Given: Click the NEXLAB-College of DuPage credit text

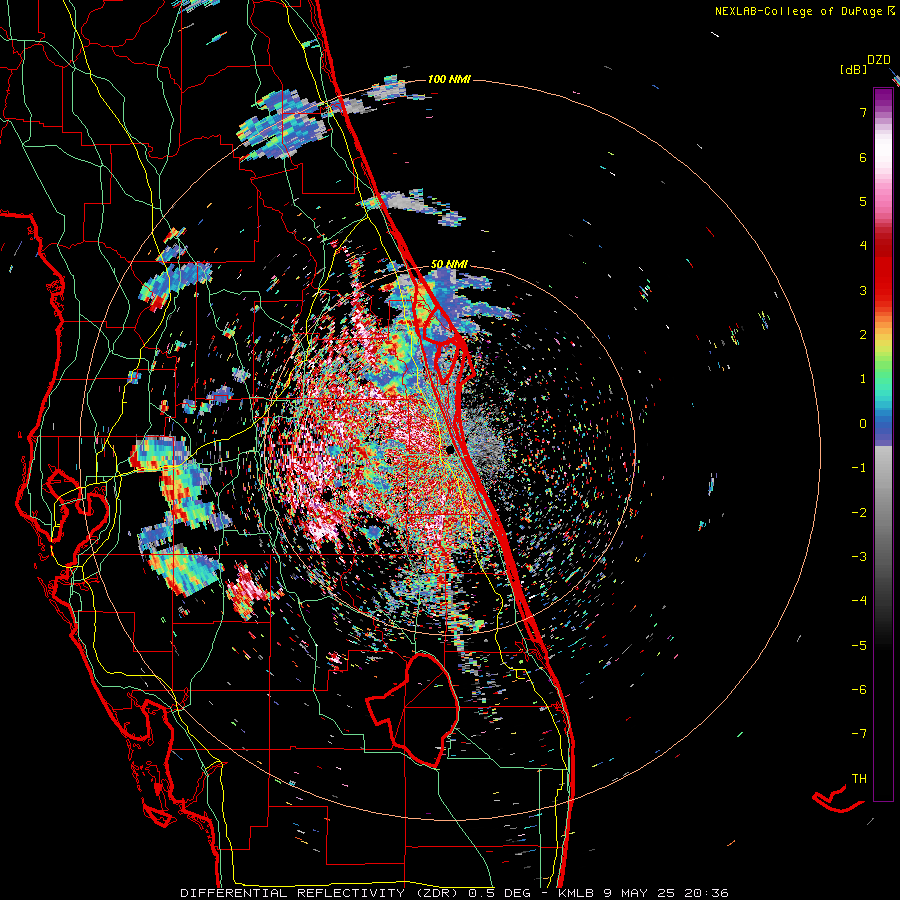Looking at the screenshot, I should tap(804, 11).
